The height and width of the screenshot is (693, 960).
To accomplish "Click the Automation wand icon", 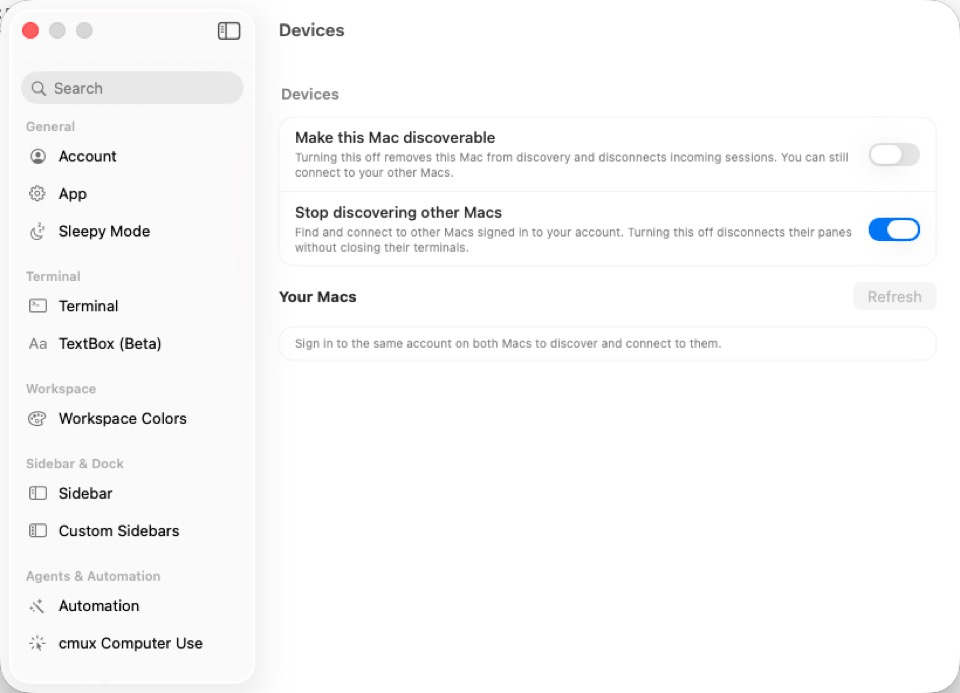I will tap(37, 606).
